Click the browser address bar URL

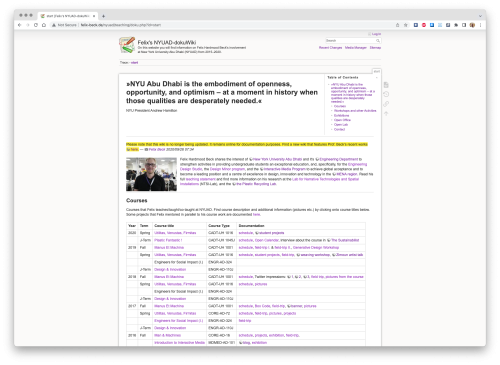point(121,25)
